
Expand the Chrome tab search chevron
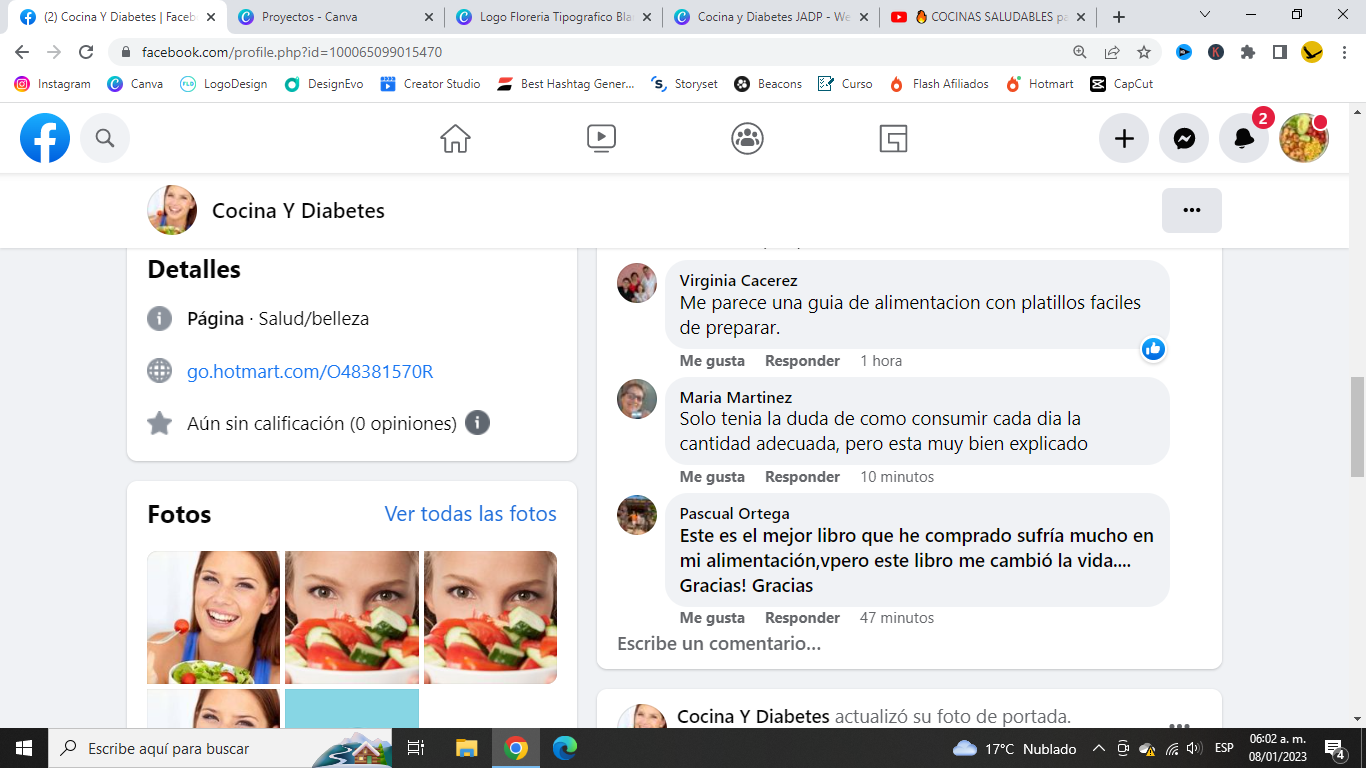[x=1205, y=16]
